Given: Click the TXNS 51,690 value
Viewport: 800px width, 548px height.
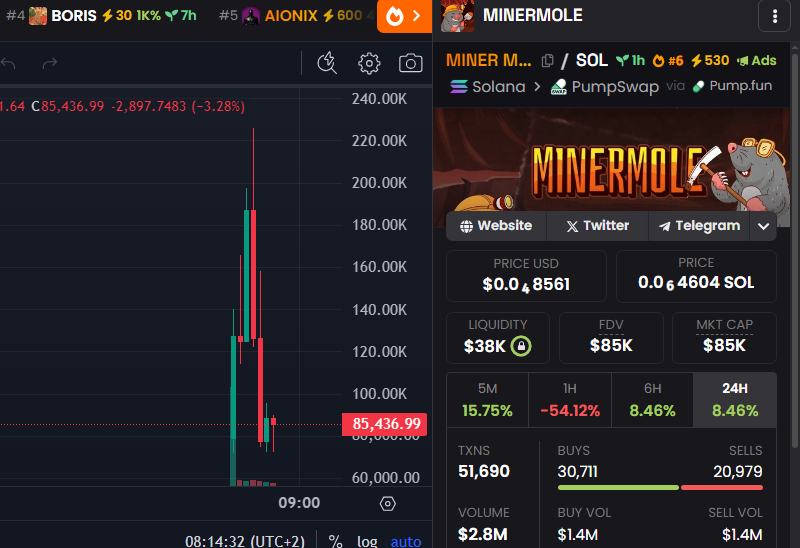Looking at the screenshot, I should click(x=484, y=471).
